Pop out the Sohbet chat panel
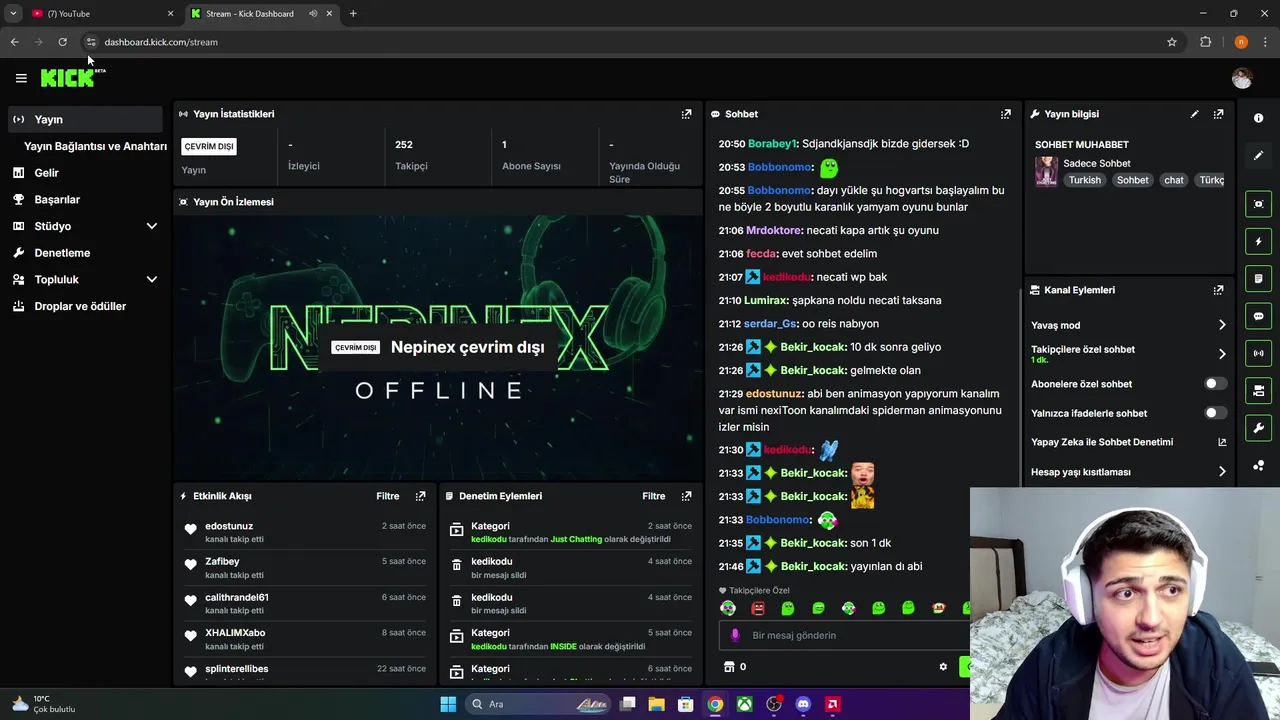The height and width of the screenshot is (720, 1280). point(1006,114)
